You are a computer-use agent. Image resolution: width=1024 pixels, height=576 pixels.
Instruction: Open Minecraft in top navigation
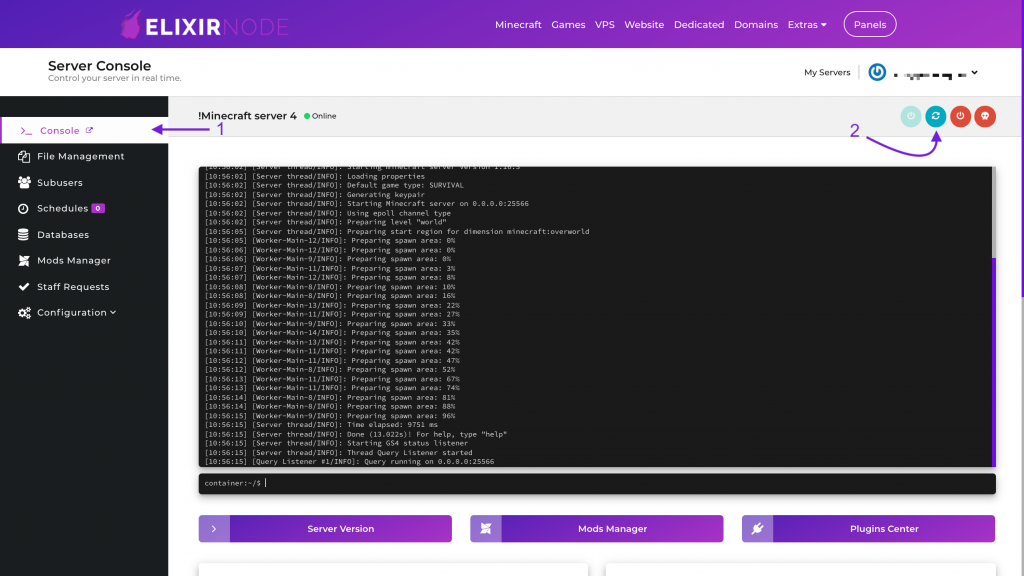518,25
